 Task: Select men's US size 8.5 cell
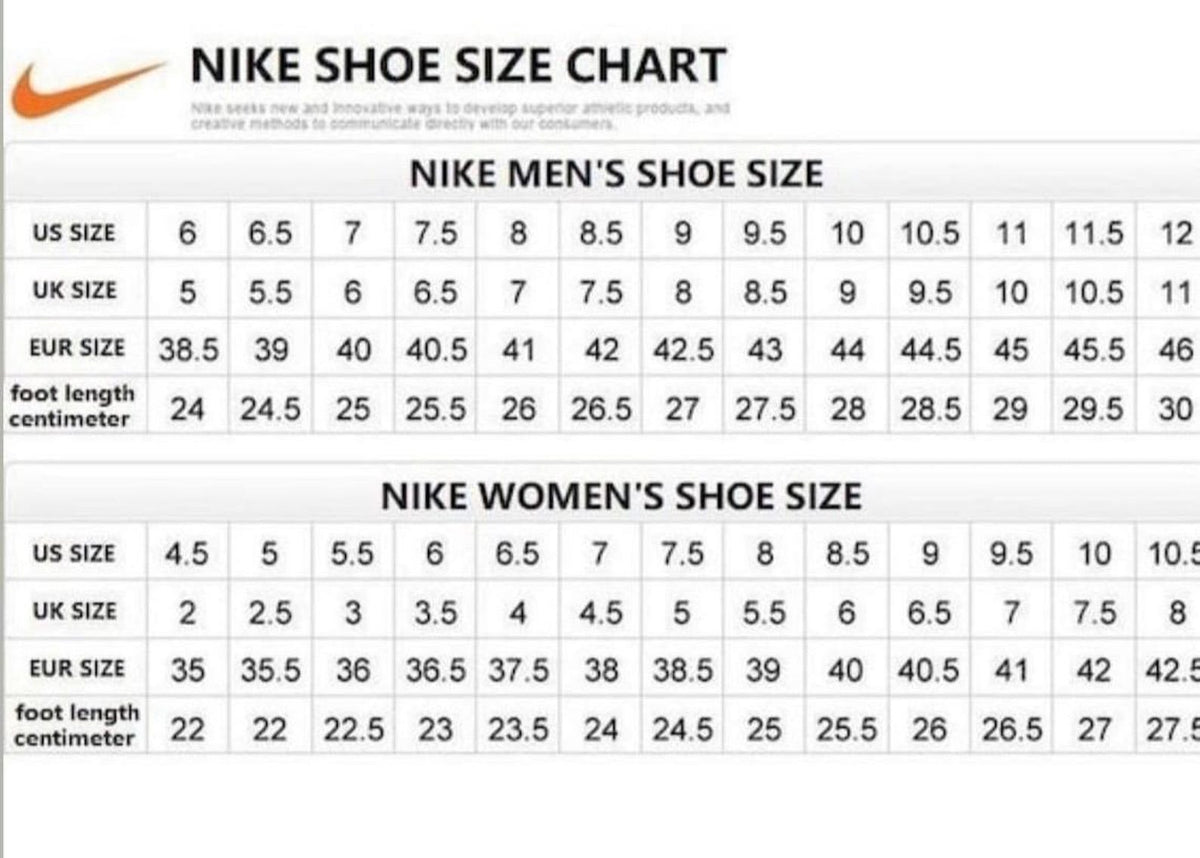600,234
